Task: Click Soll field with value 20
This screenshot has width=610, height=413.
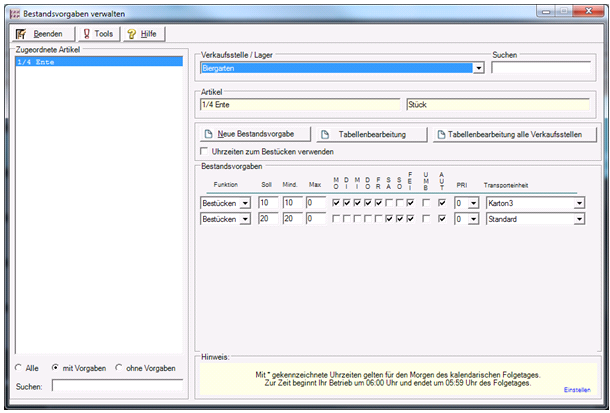Action: 268,219
